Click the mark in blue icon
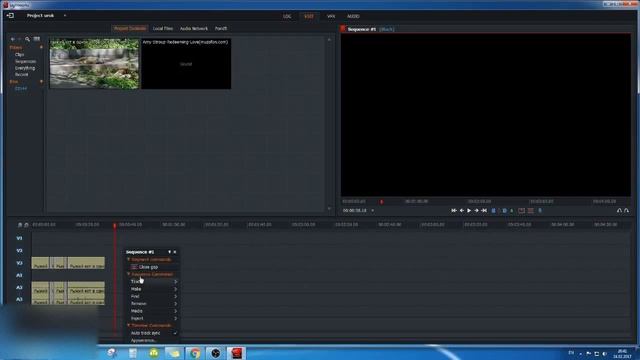 pyautogui.click(x=493, y=211)
